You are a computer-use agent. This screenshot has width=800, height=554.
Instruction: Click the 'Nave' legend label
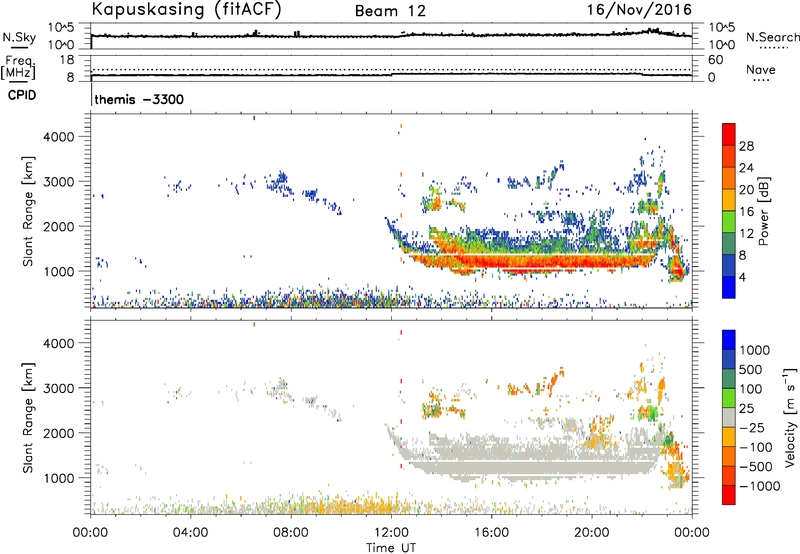[x=761, y=69]
